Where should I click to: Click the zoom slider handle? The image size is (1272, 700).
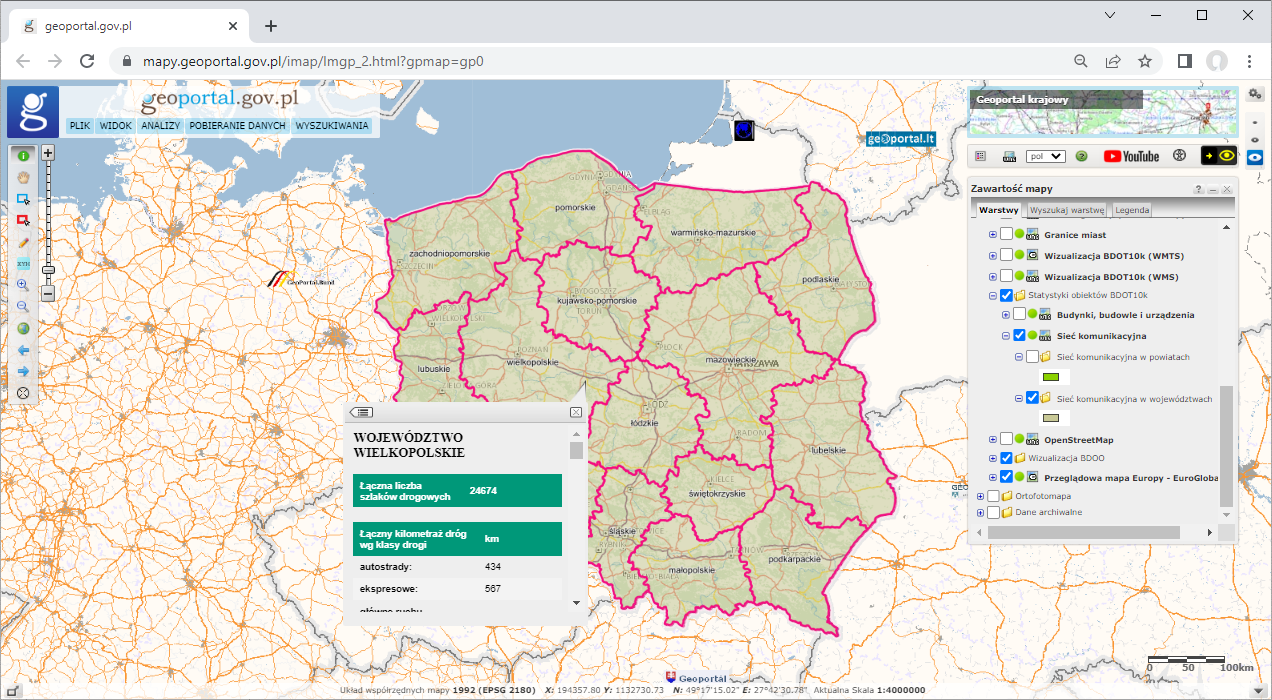pyautogui.click(x=47, y=269)
